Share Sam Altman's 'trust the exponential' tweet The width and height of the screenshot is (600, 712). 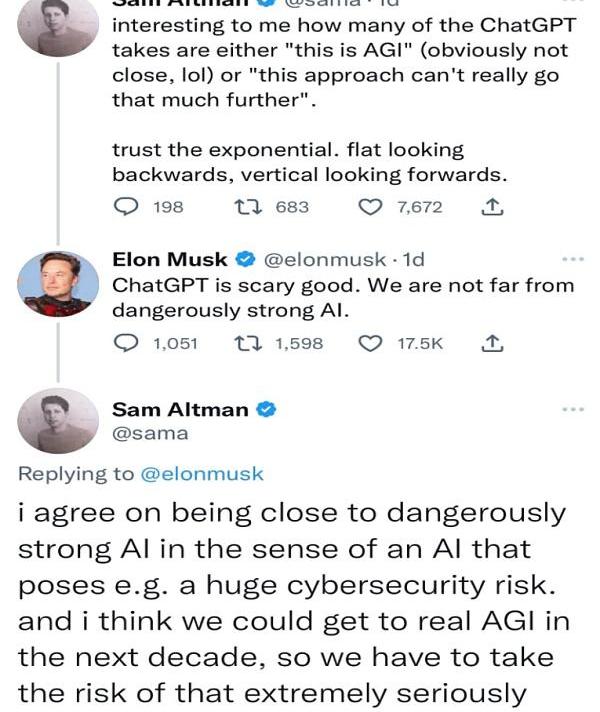click(491, 207)
